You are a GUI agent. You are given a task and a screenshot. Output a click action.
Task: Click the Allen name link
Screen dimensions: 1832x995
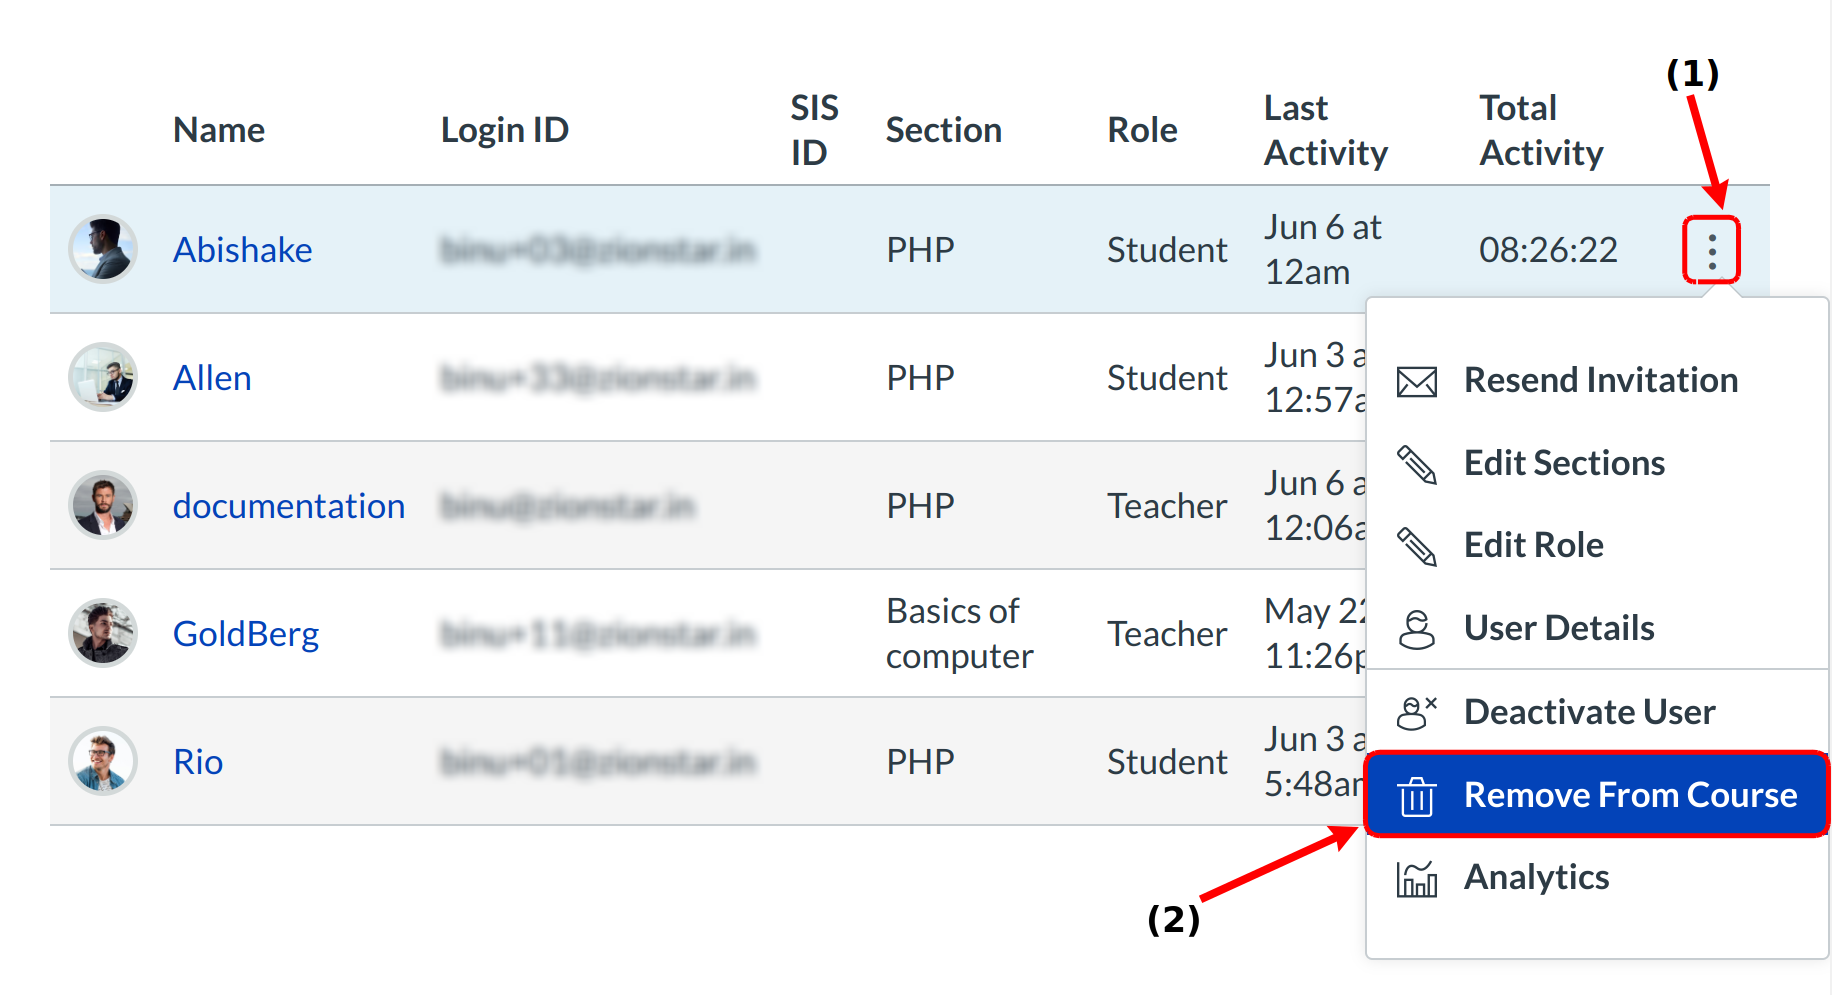pyautogui.click(x=212, y=378)
